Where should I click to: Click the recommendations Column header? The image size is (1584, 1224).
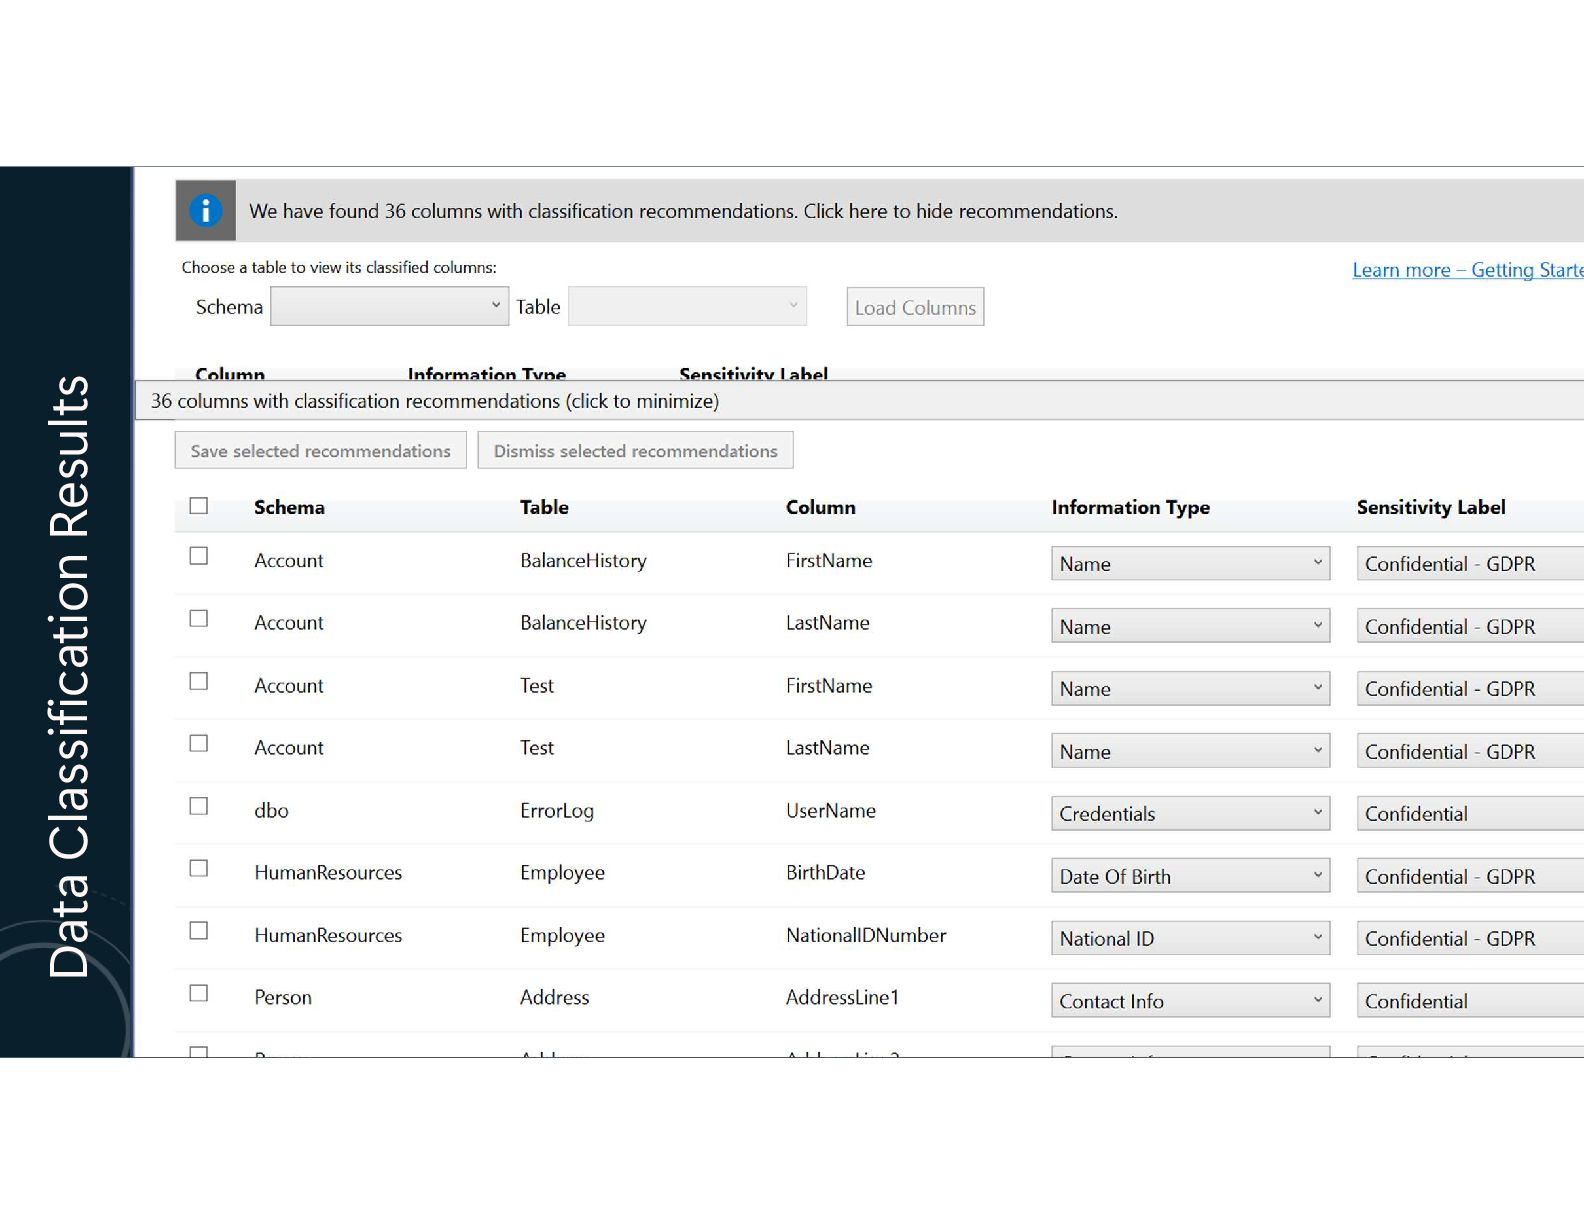[820, 507]
